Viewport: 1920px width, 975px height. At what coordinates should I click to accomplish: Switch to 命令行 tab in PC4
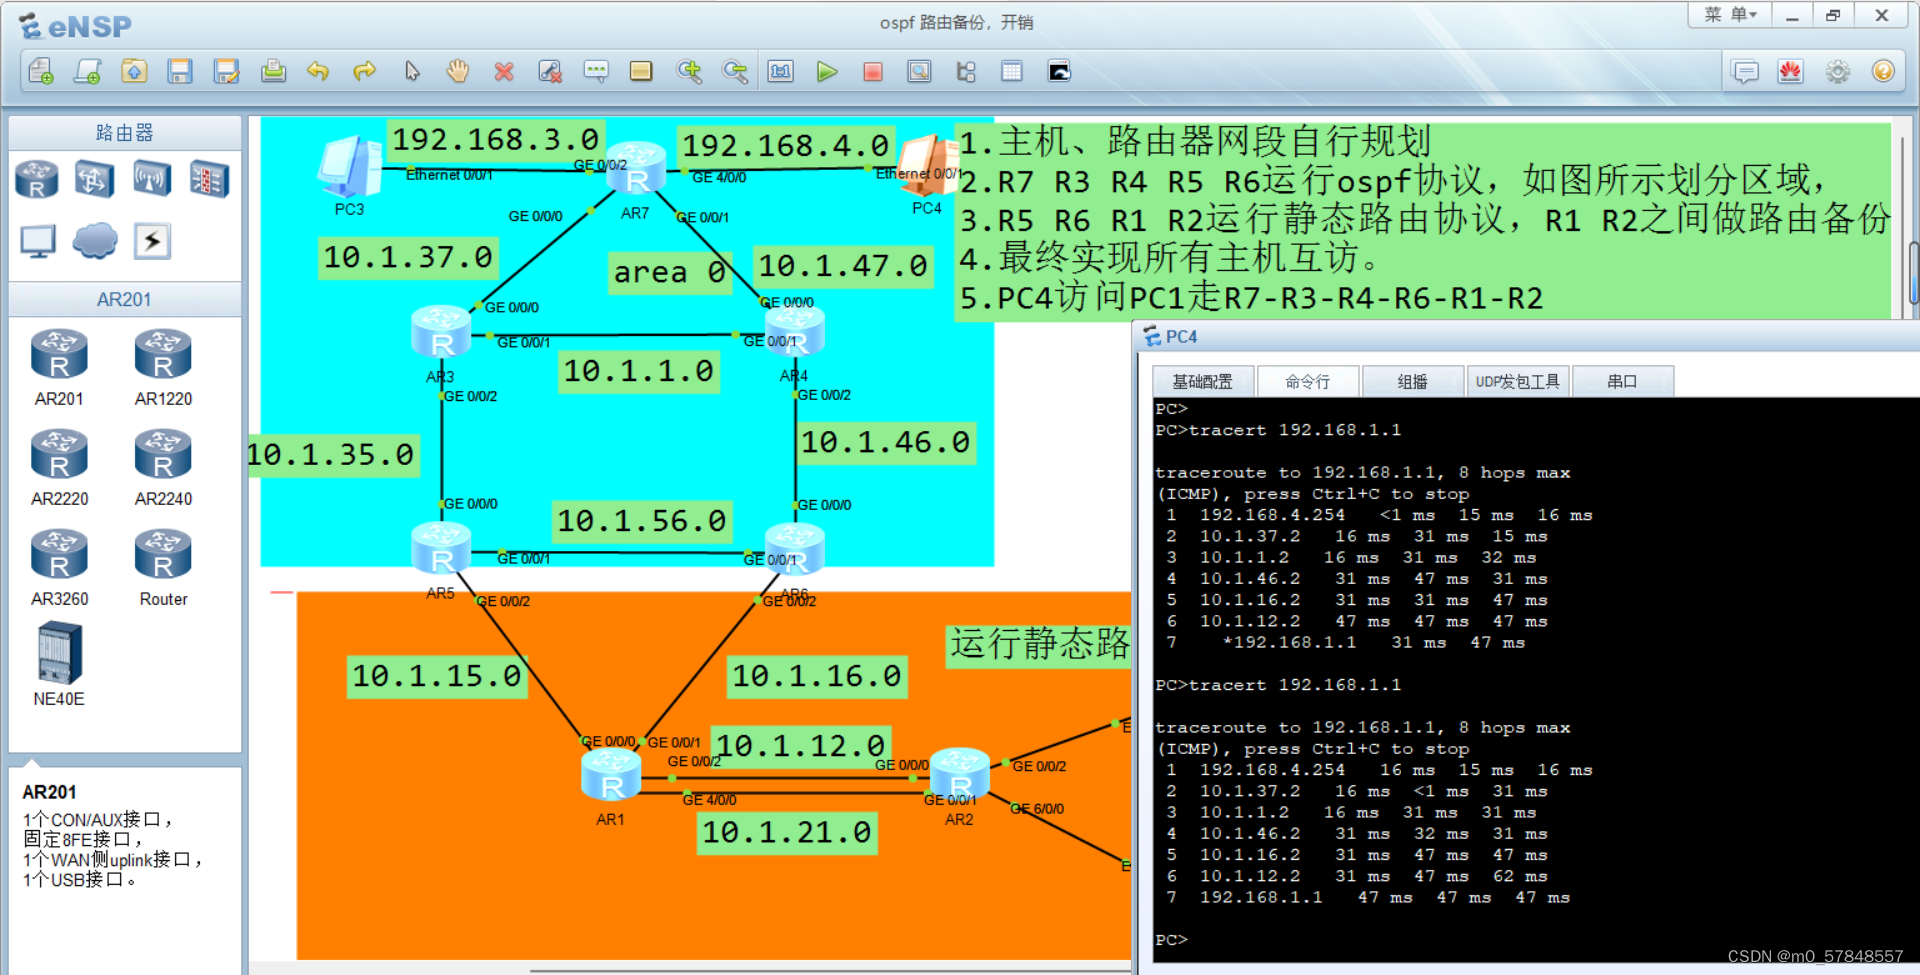[x=1307, y=382]
